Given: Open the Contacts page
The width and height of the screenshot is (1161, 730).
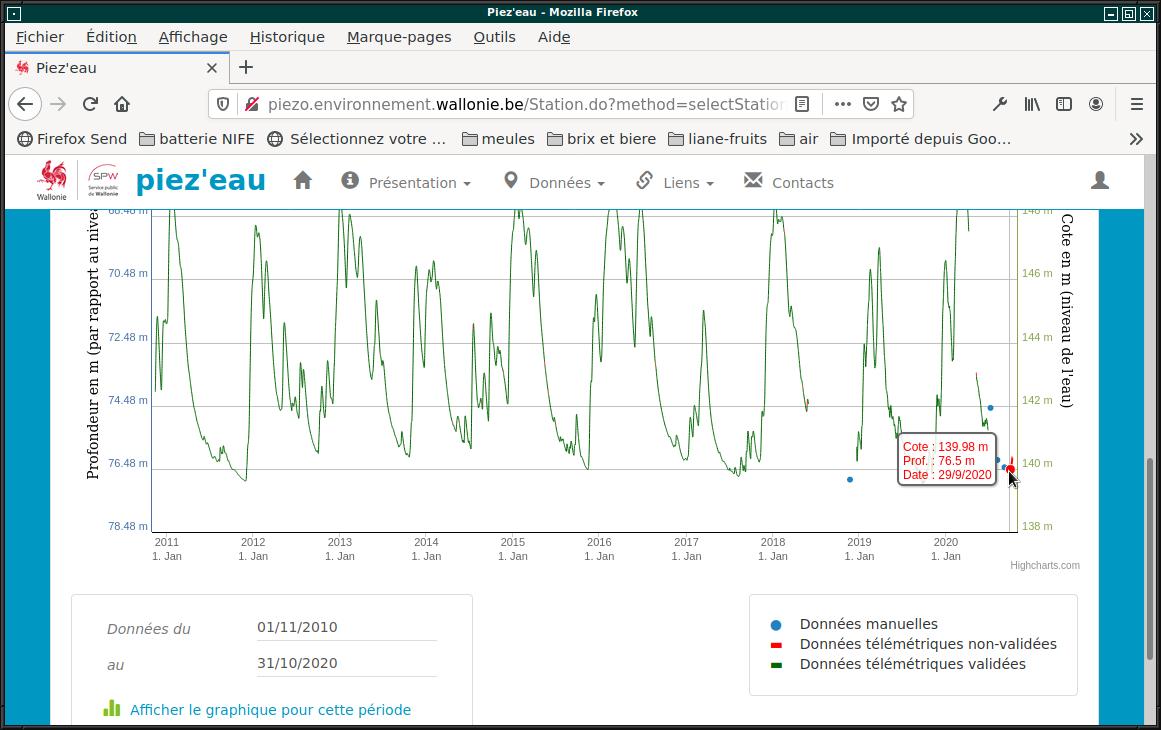Looking at the screenshot, I should 789,182.
